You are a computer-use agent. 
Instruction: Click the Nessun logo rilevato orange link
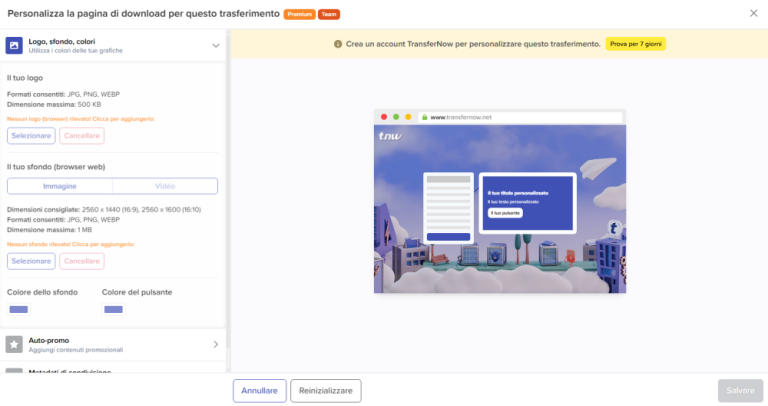coord(81,119)
